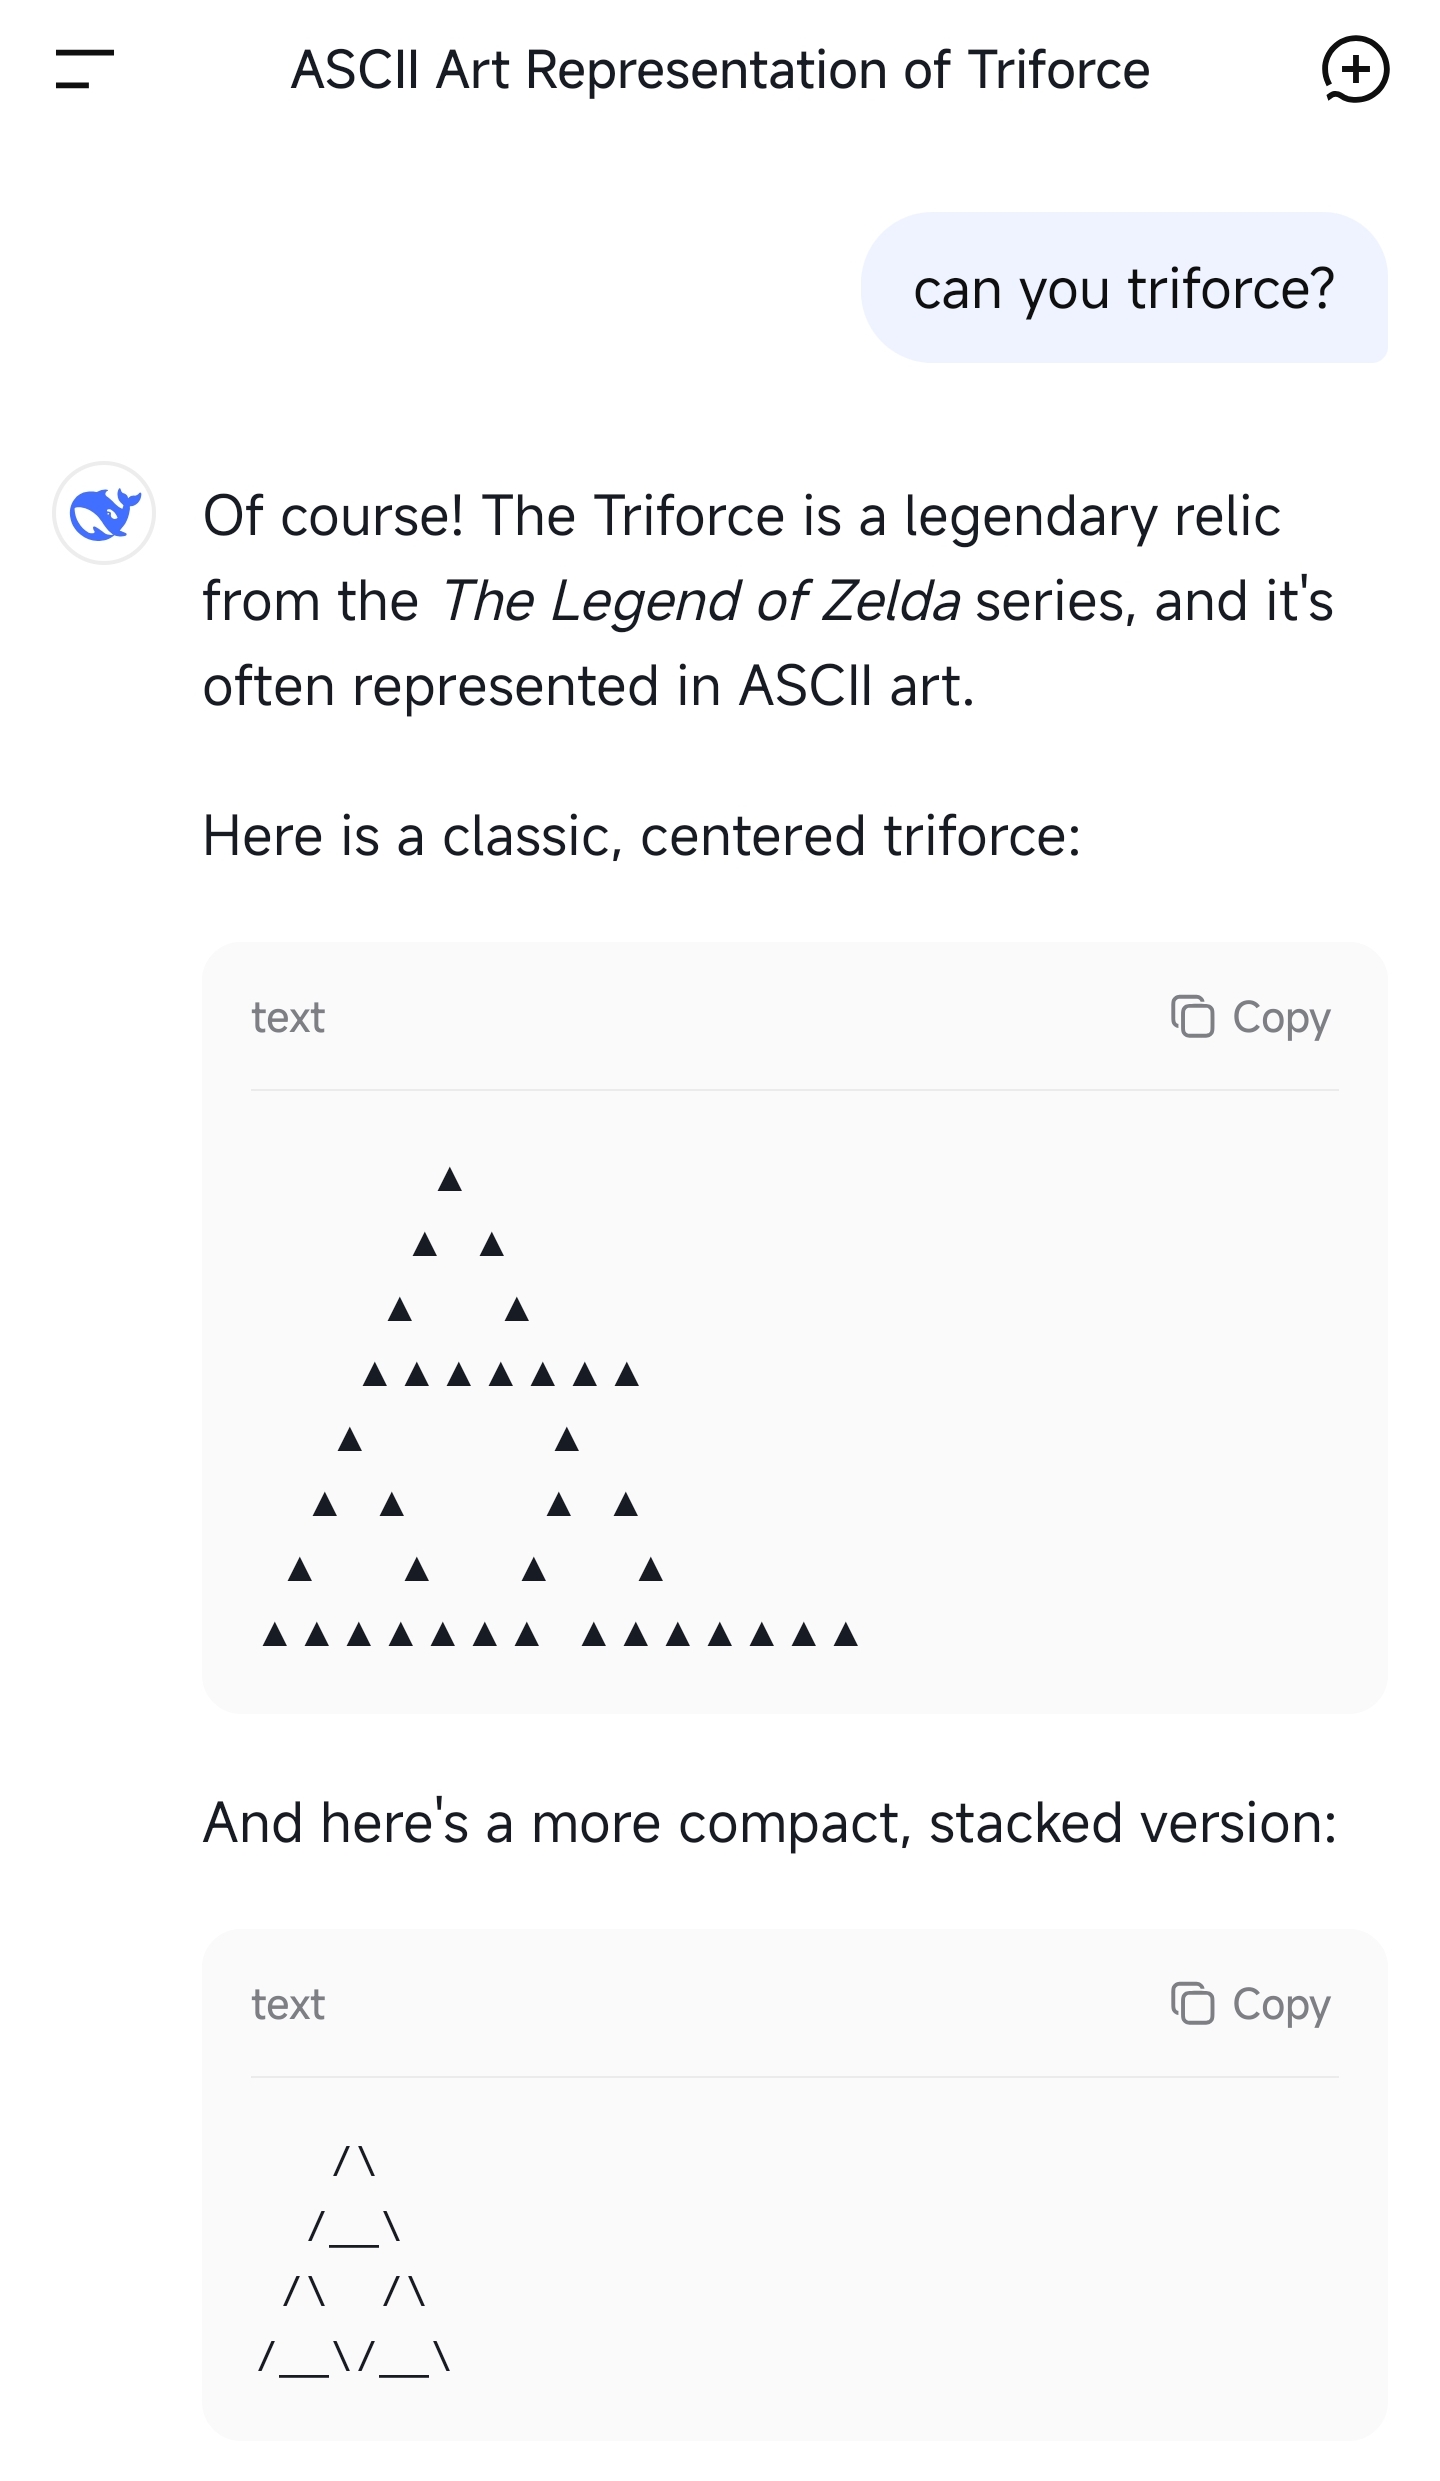Click the full row of seven triangles

(500, 1375)
